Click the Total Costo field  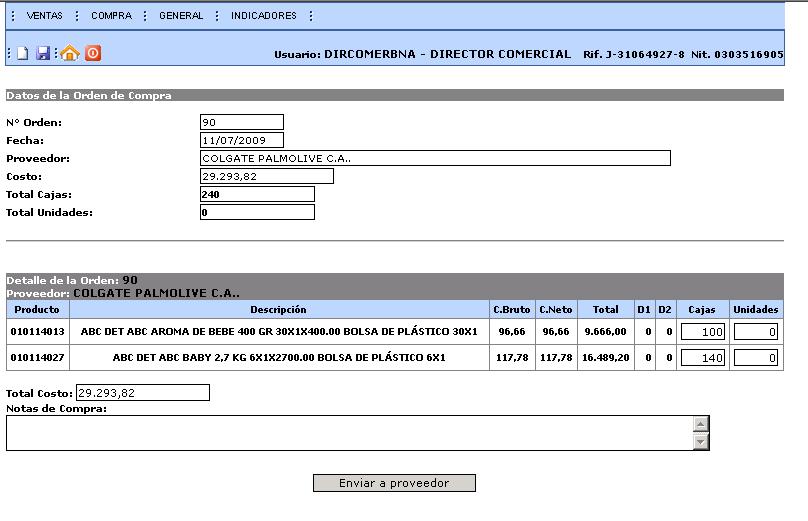pos(143,393)
